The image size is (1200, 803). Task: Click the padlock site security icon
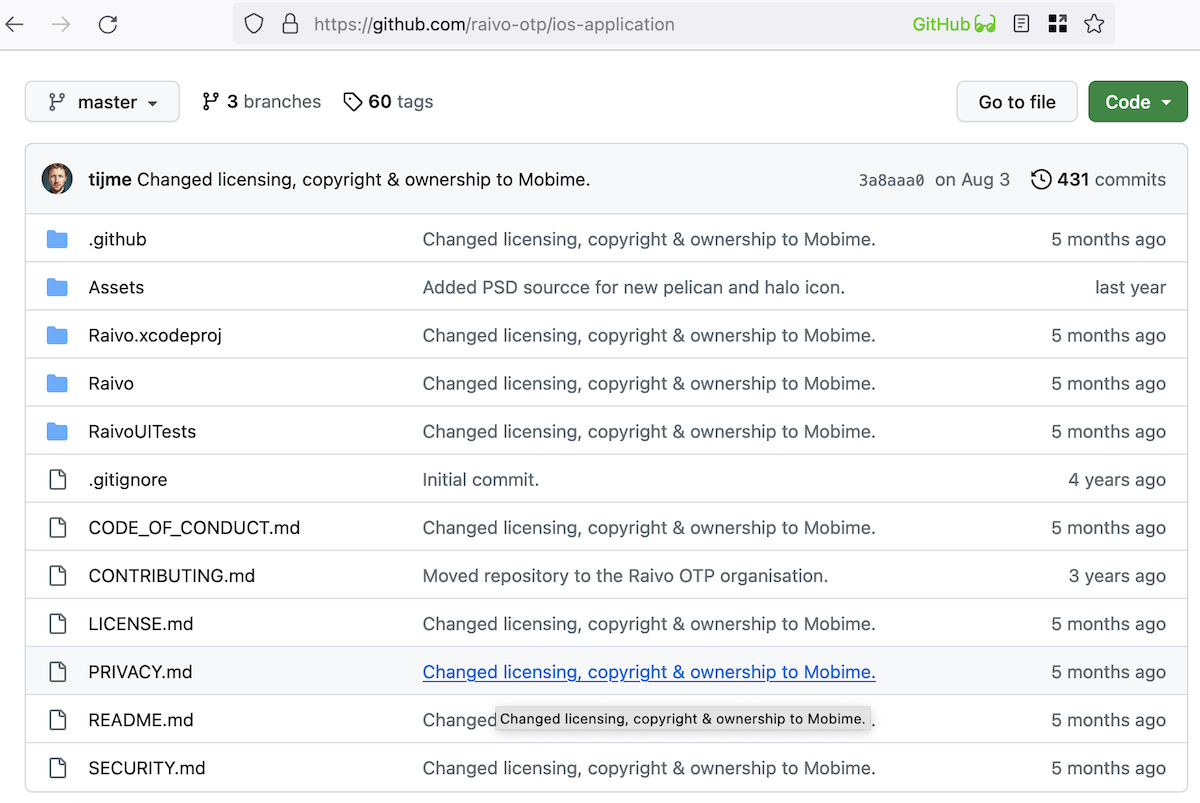point(290,24)
